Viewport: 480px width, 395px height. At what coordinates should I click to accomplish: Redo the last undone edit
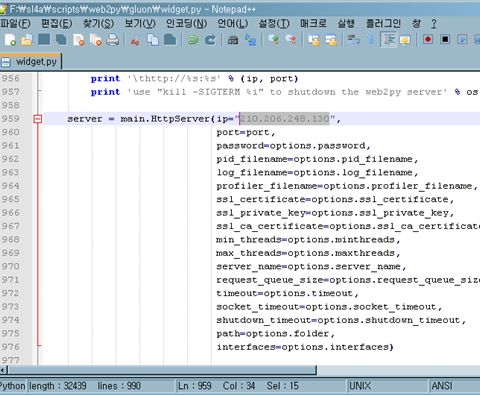pyautogui.click(x=210, y=40)
